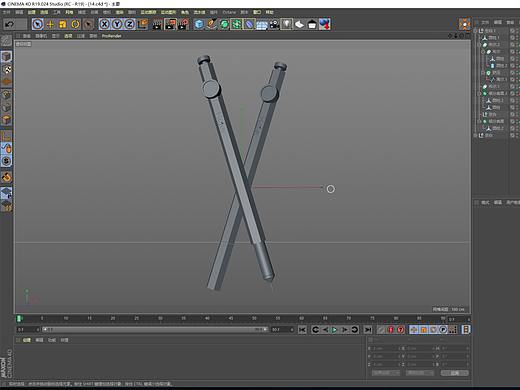Viewport: 520px width, 390px height.
Task: Toggle X axis lock button
Action: pyautogui.click(x=104, y=24)
